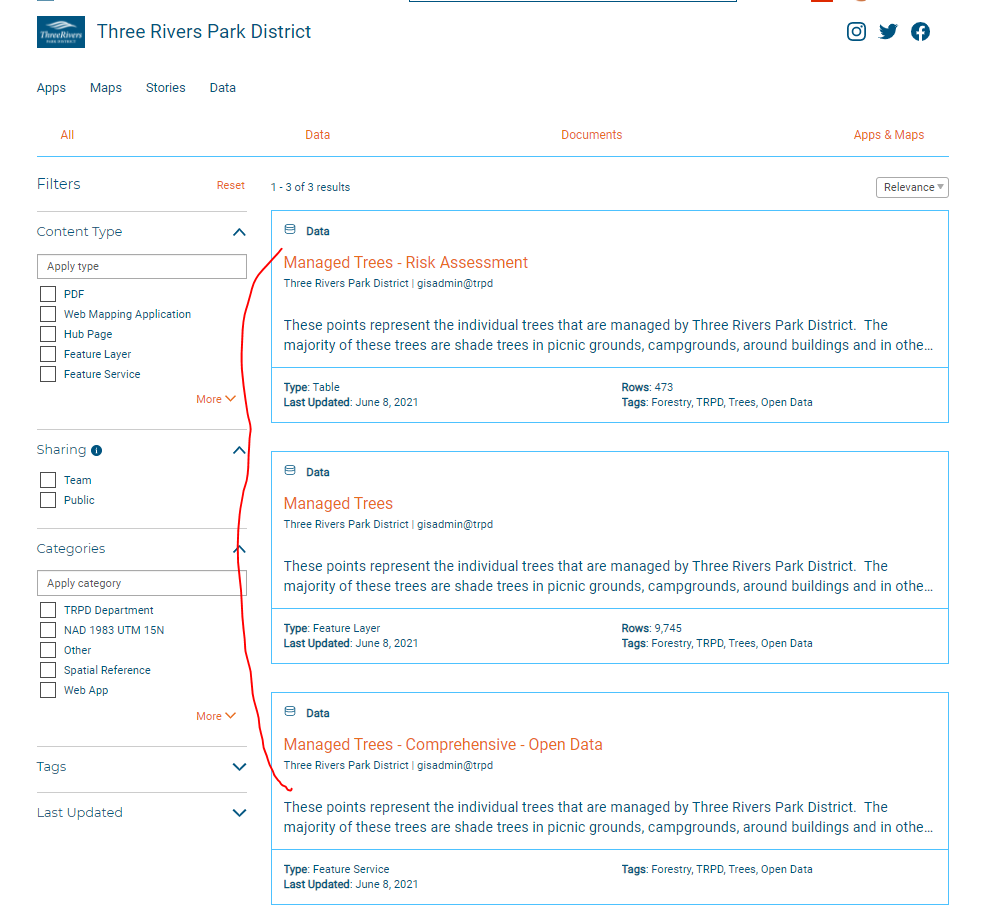Click the info icon beside Sharing
Screen dimensions: 992x911
(x=96, y=450)
